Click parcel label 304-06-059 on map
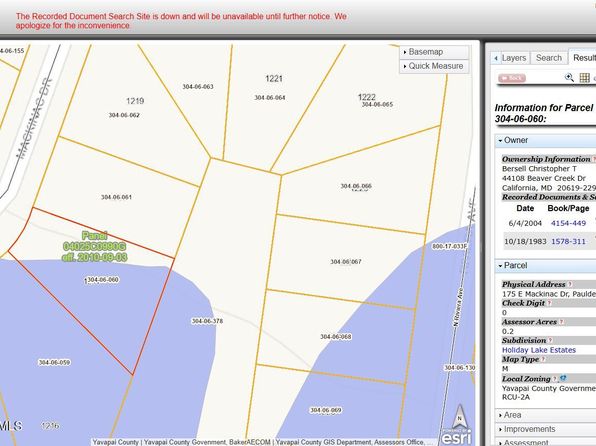This screenshot has width=596, height=446. (54, 362)
